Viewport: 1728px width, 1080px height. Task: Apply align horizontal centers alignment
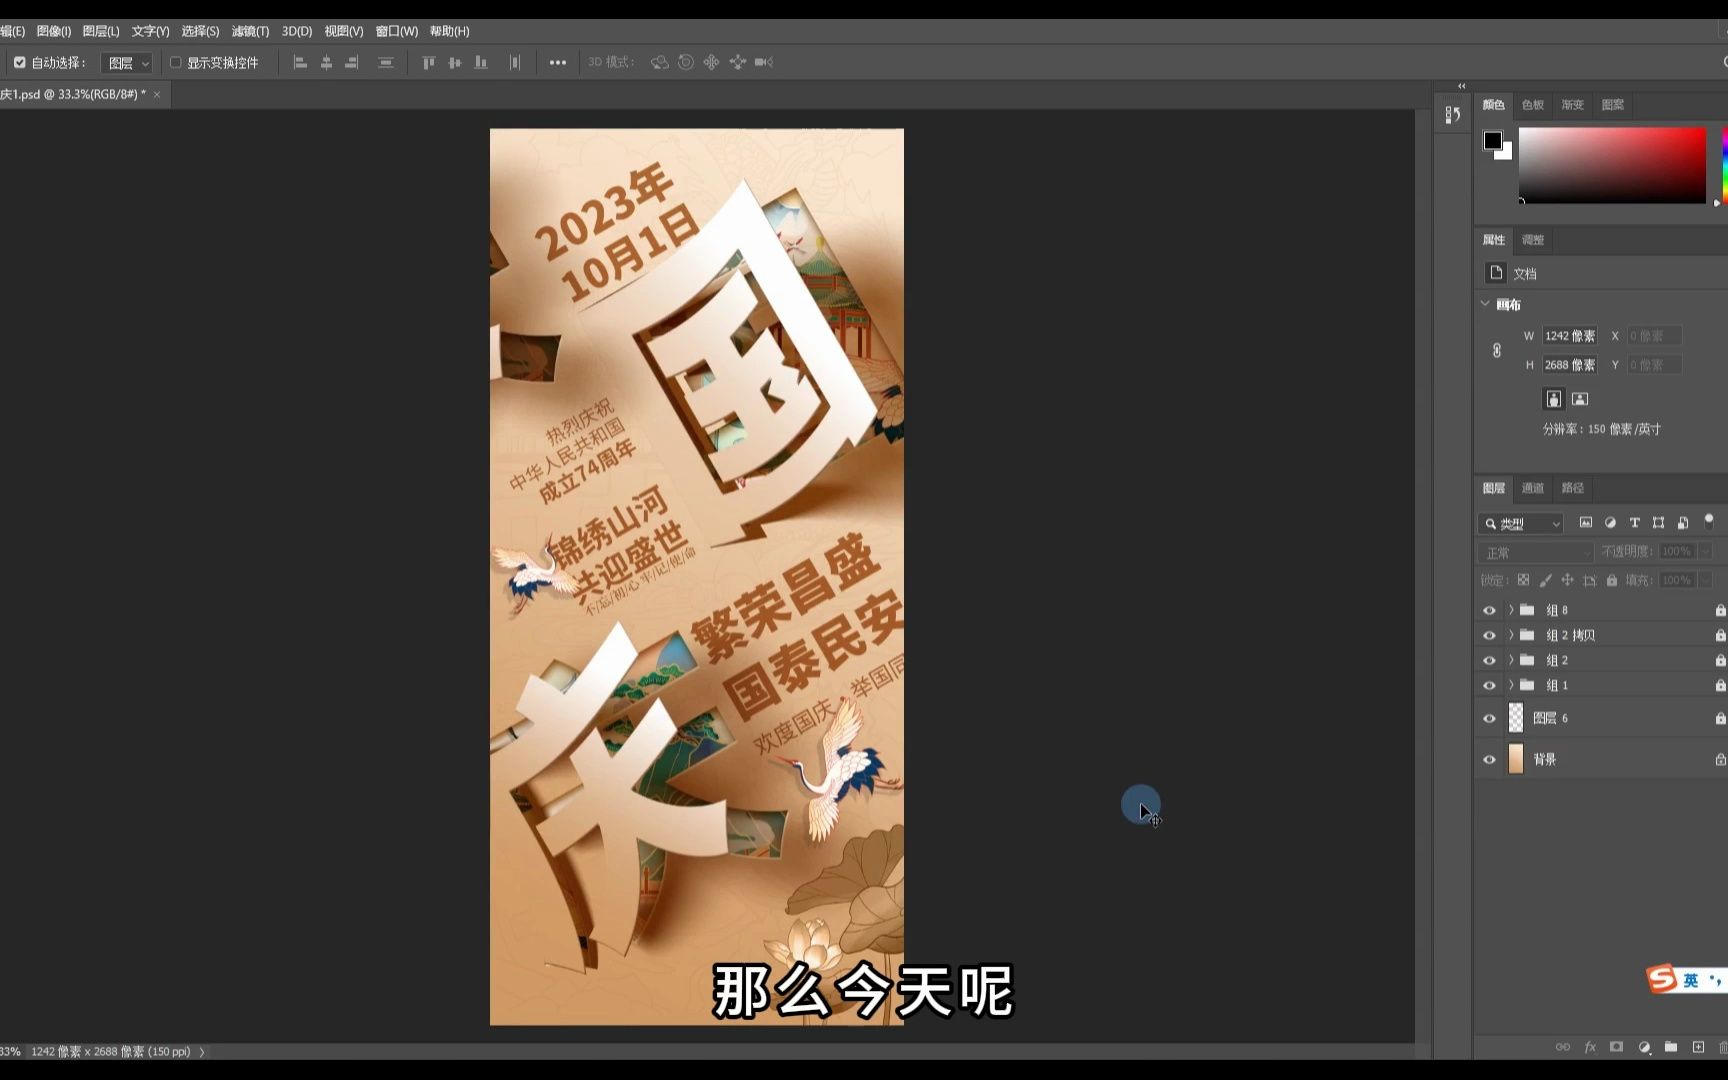pos(326,62)
